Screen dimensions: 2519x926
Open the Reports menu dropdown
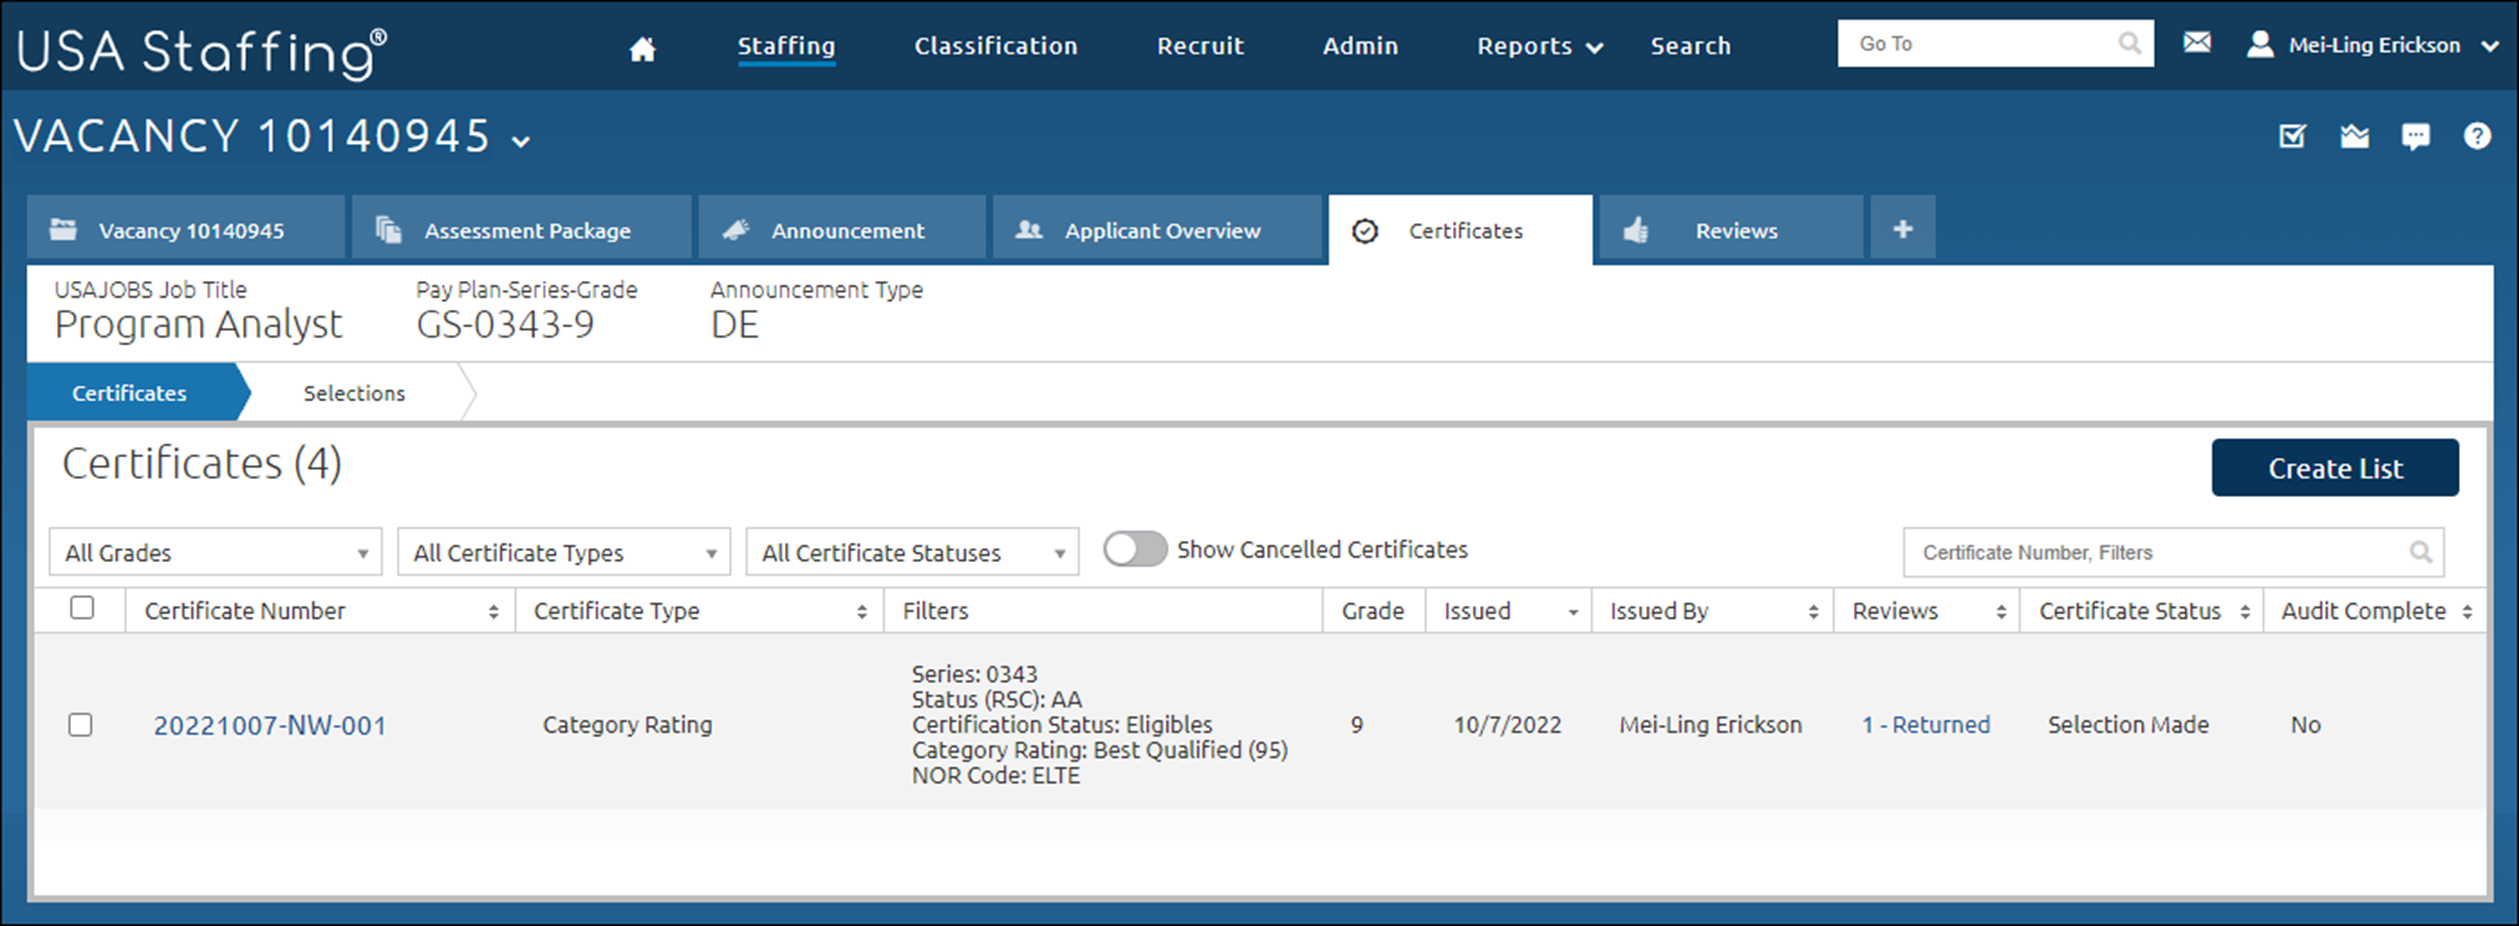[1539, 46]
